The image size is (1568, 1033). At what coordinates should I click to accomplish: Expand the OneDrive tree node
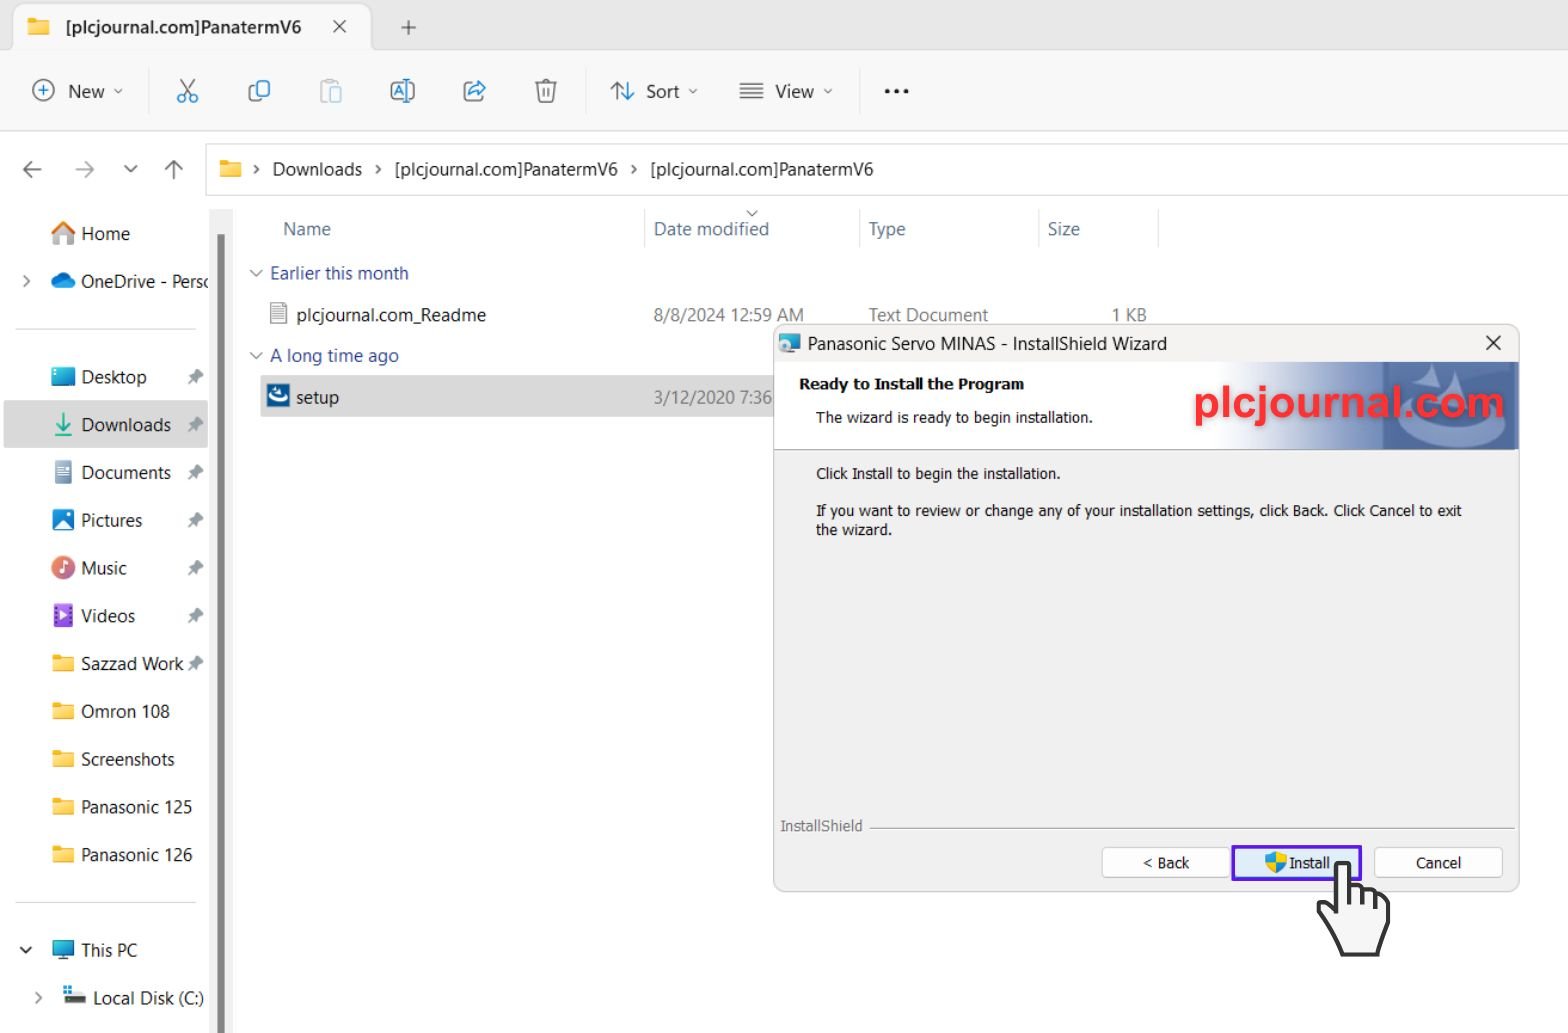[x=26, y=281]
